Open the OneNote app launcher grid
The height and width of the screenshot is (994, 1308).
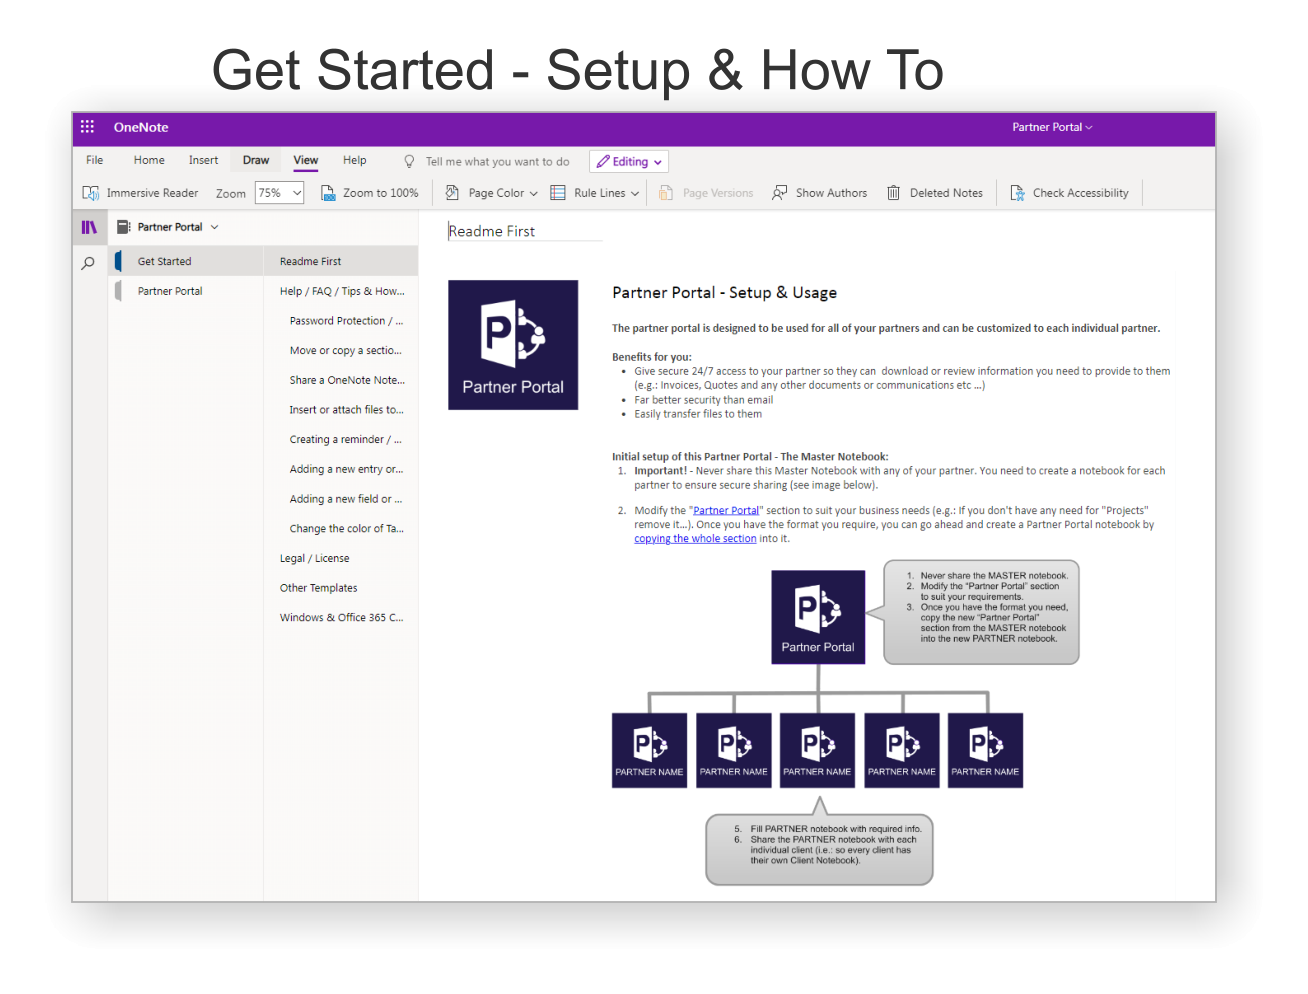click(x=87, y=127)
